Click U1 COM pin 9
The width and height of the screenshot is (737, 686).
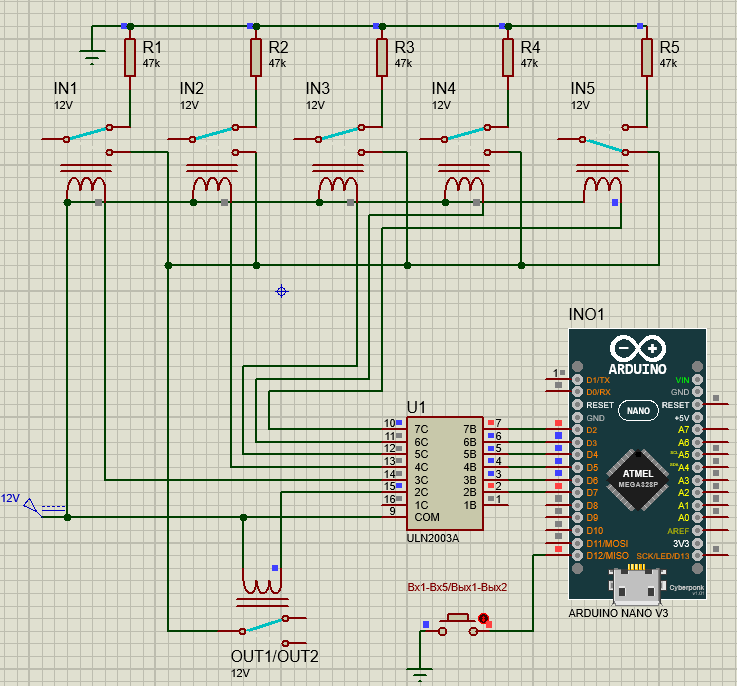[395, 517]
